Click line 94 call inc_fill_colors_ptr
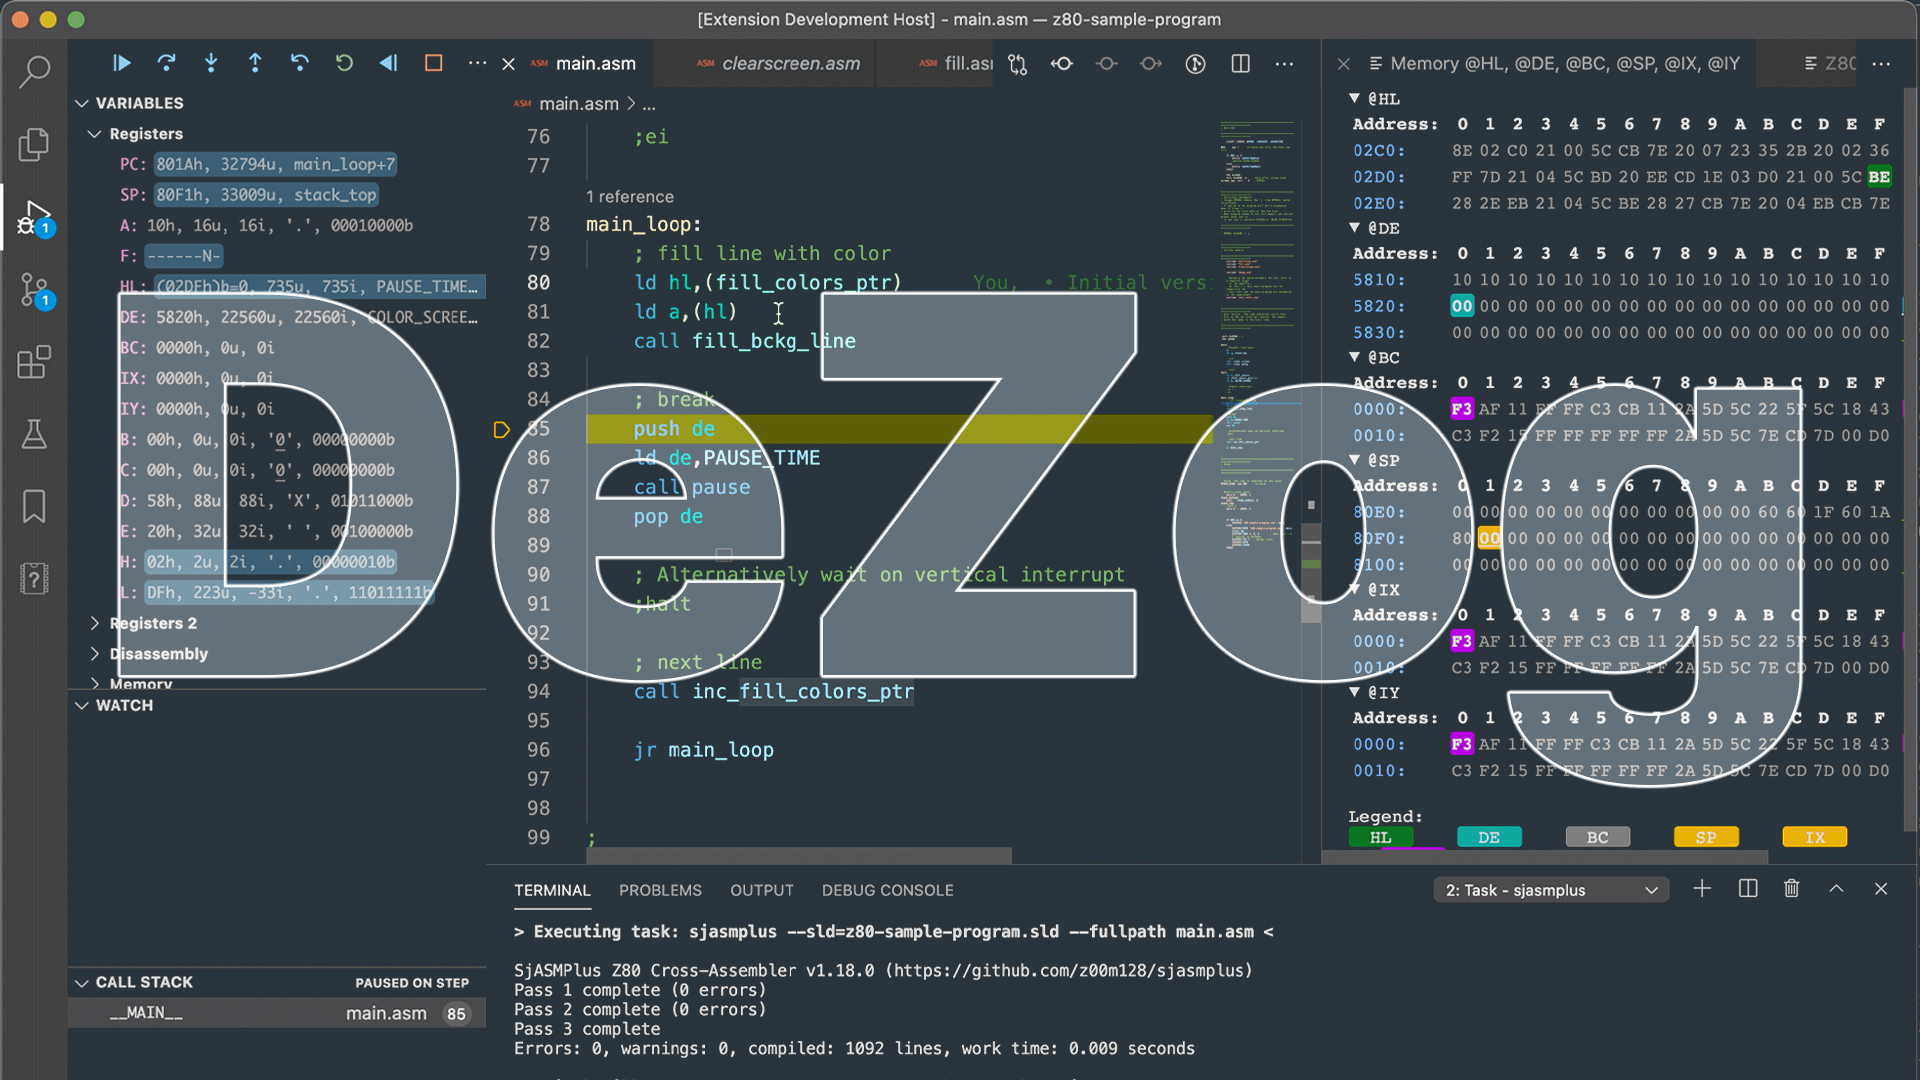This screenshot has width=1920, height=1080. (x=773, y=691)
